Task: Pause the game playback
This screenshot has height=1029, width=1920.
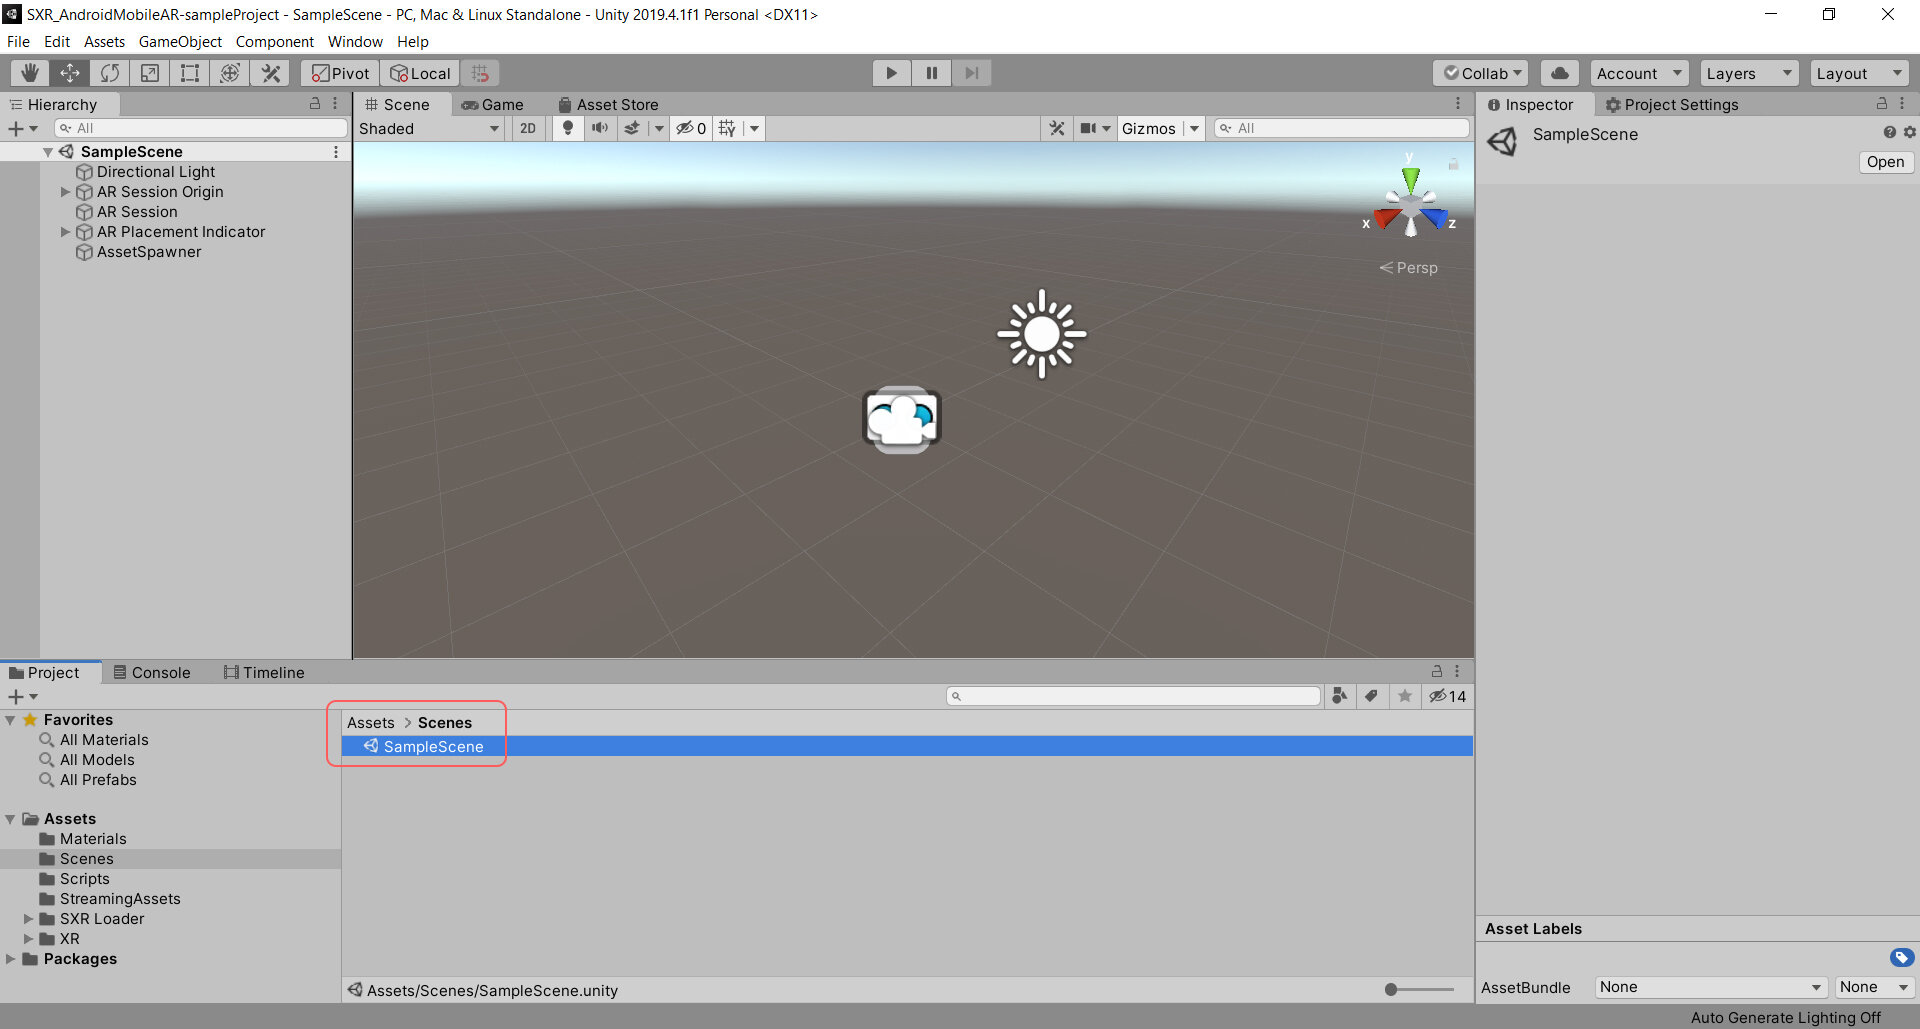Action: [x=931, y=73]
